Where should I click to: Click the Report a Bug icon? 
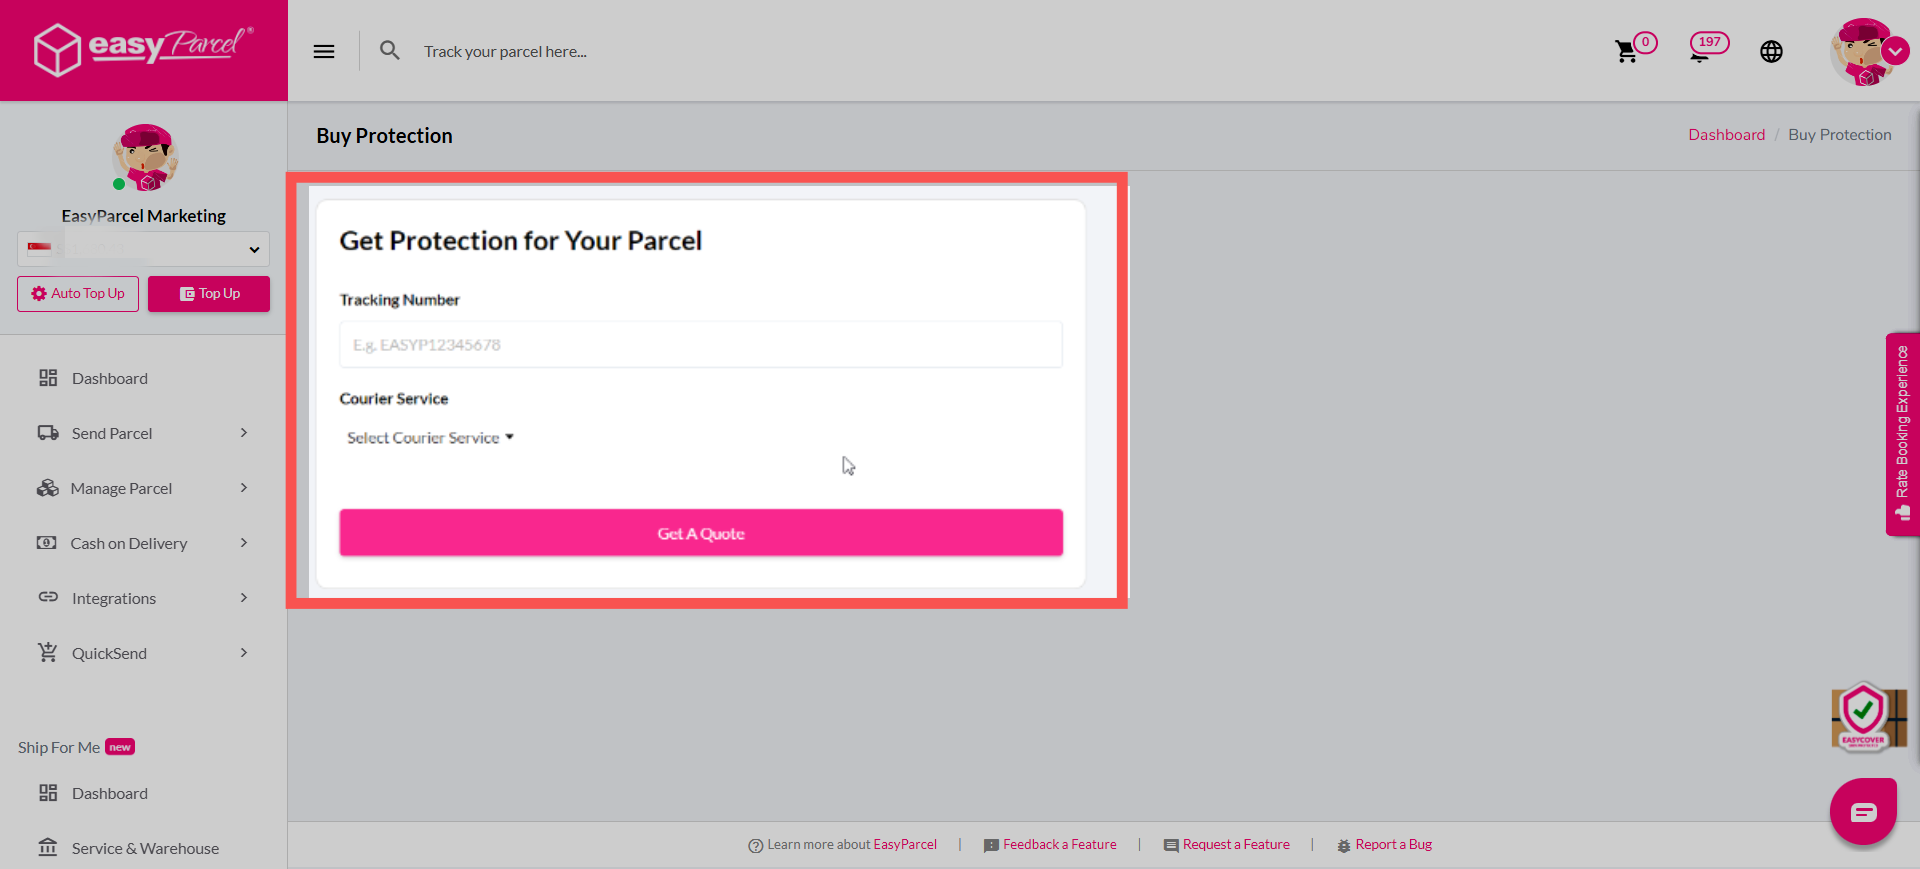click(1344, 846)
